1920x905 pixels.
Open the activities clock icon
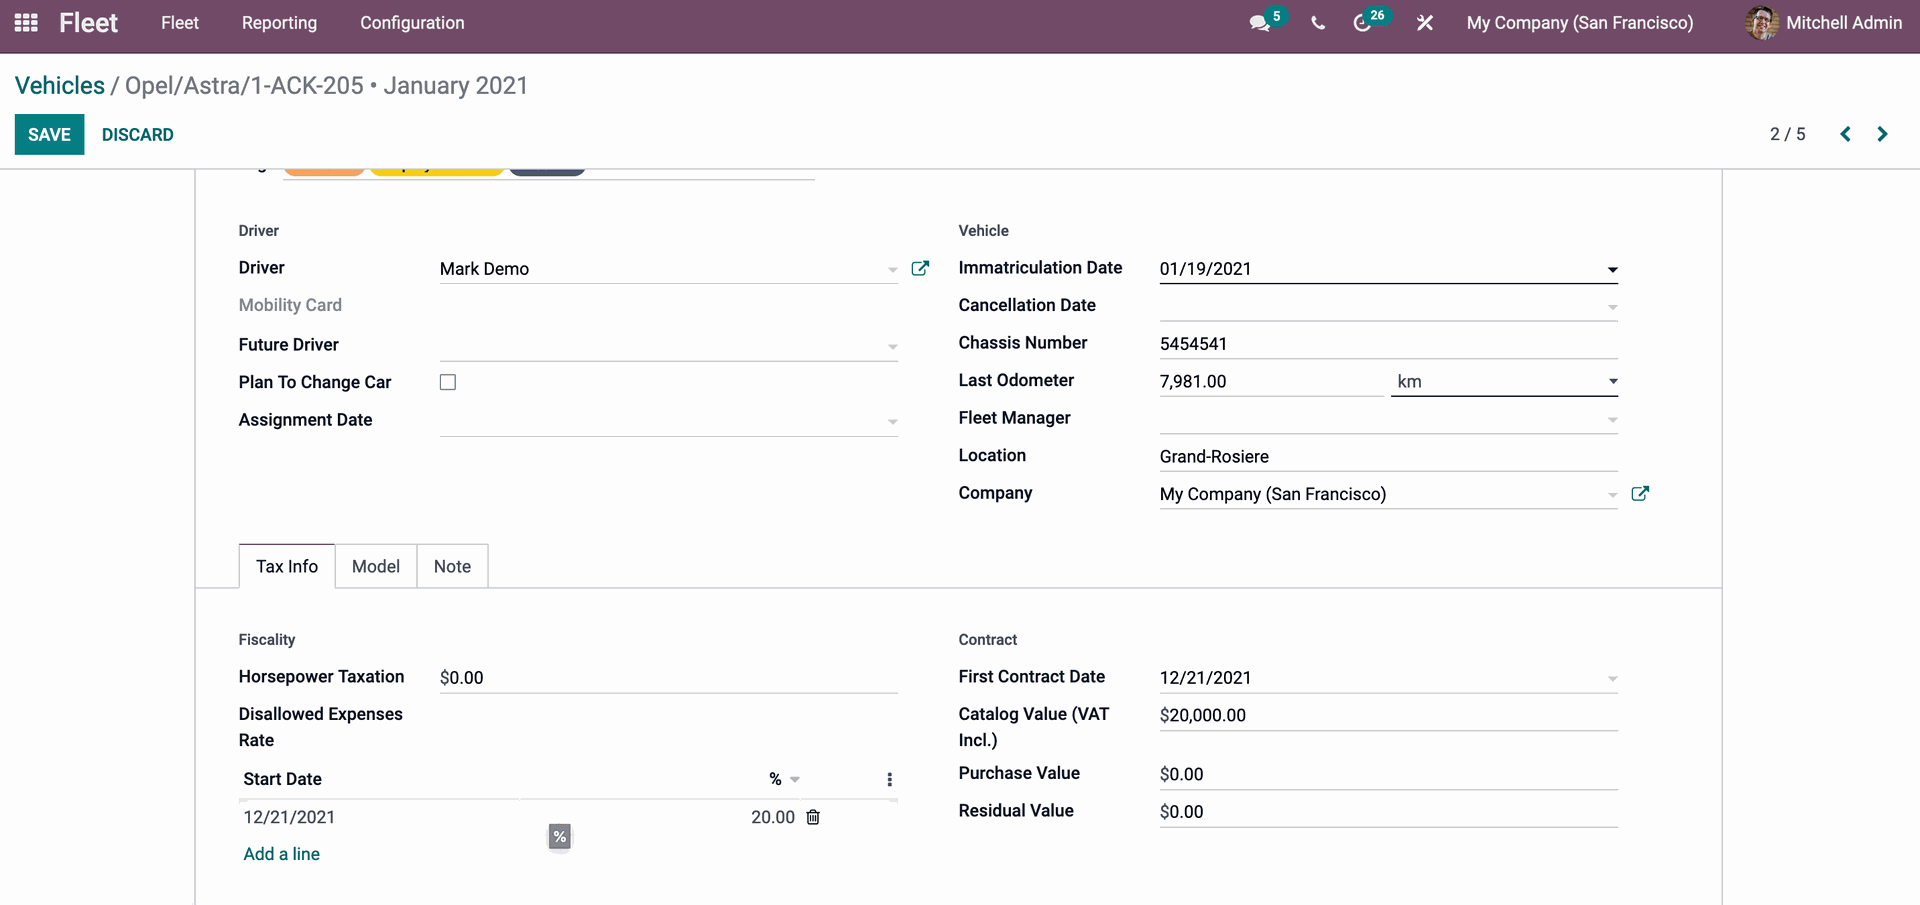click(1362, 23)
